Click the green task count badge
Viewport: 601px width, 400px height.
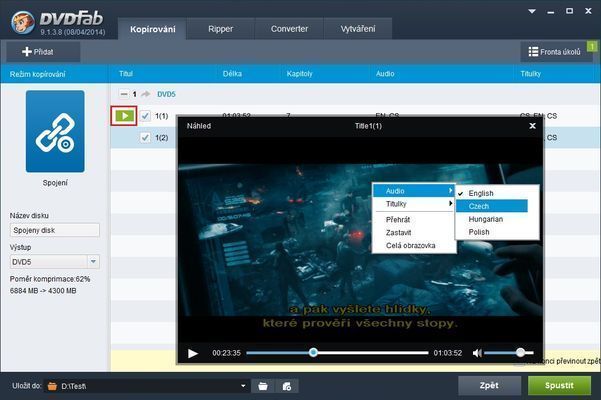pos(592,46)
